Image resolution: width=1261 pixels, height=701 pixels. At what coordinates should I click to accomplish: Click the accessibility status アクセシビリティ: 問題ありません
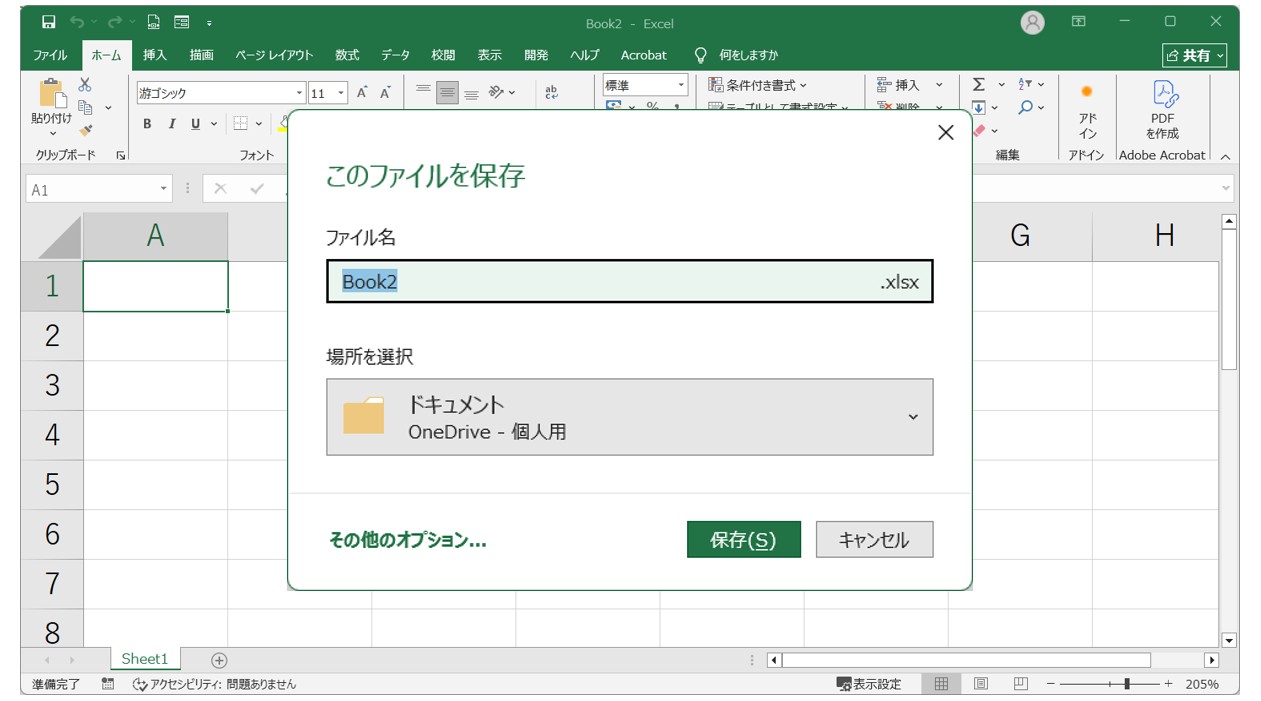[213, 684]
